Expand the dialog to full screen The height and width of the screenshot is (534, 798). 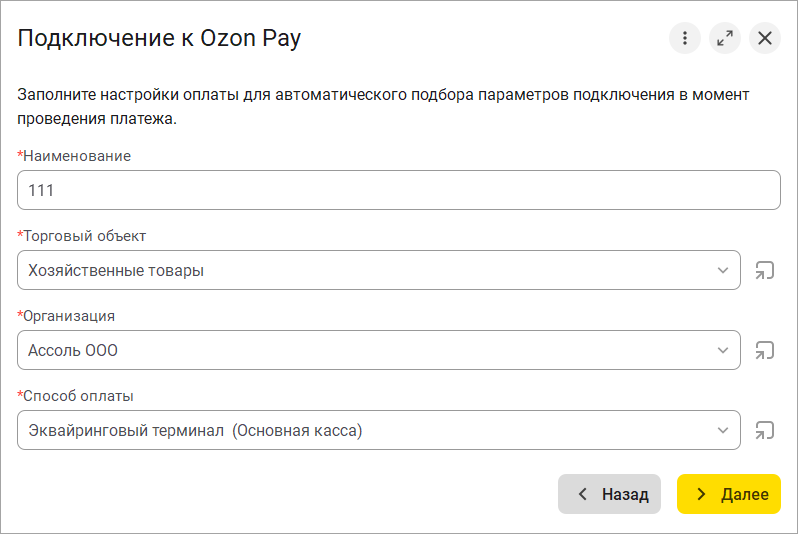pos(724,38)
